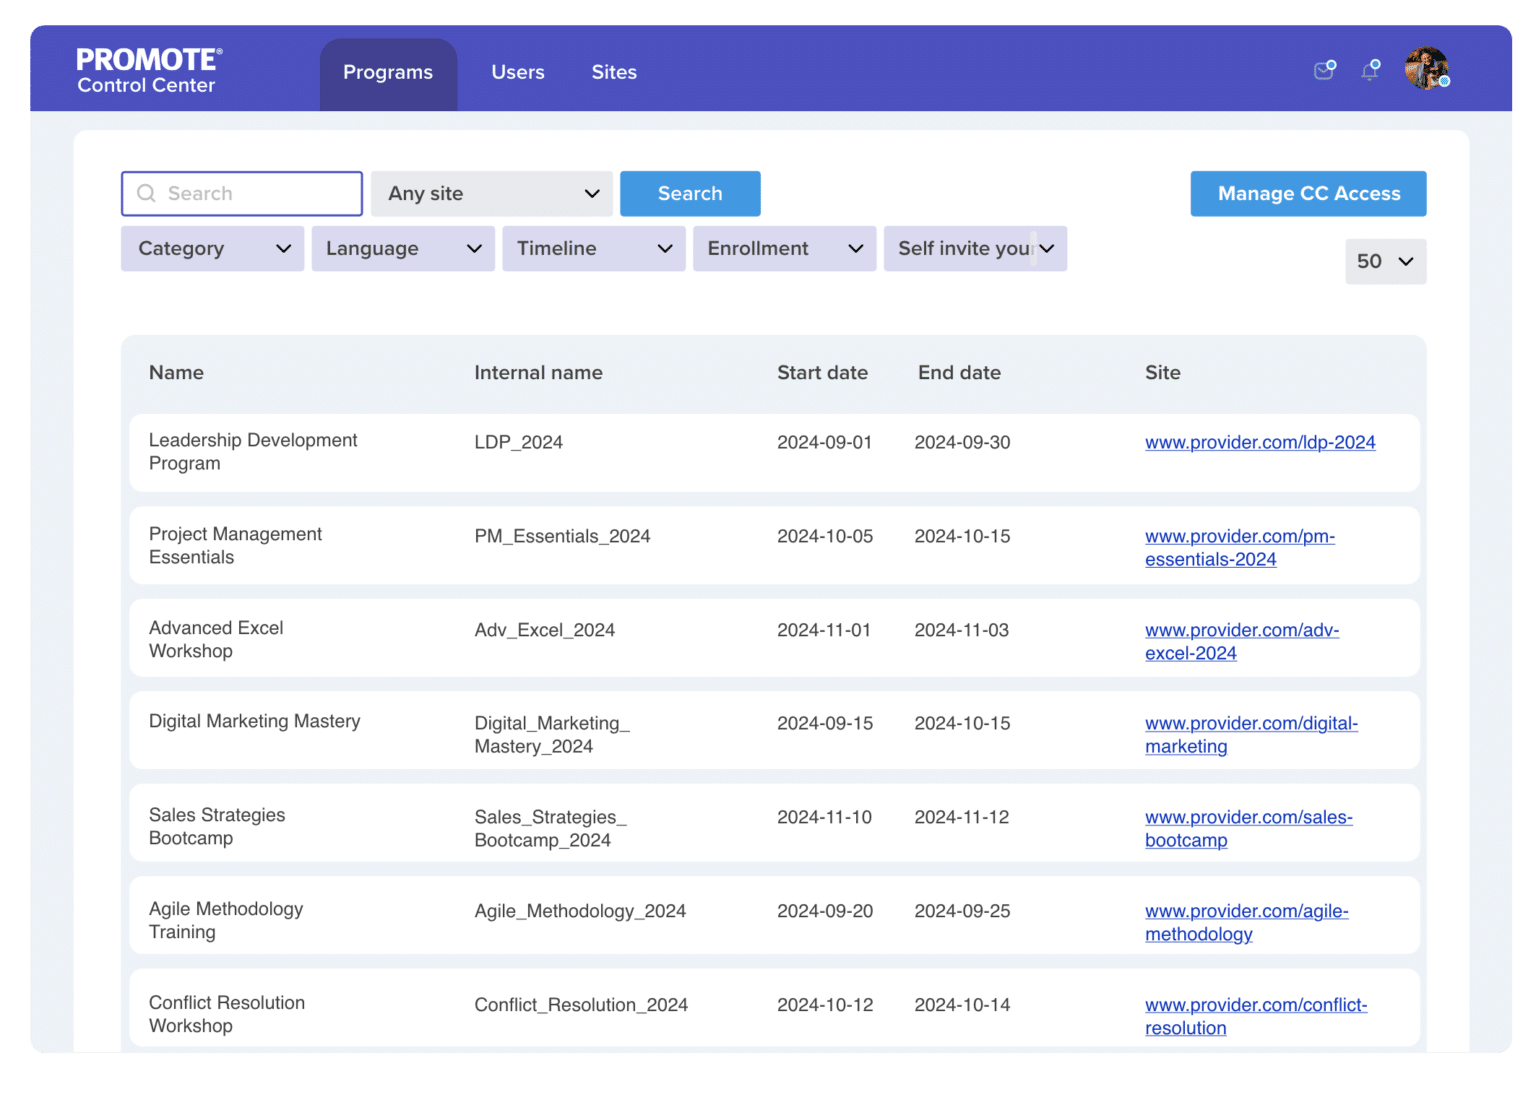Open the notifications bell icon
Viewport: 1536px width, 1105px height.
point(1370,70)
